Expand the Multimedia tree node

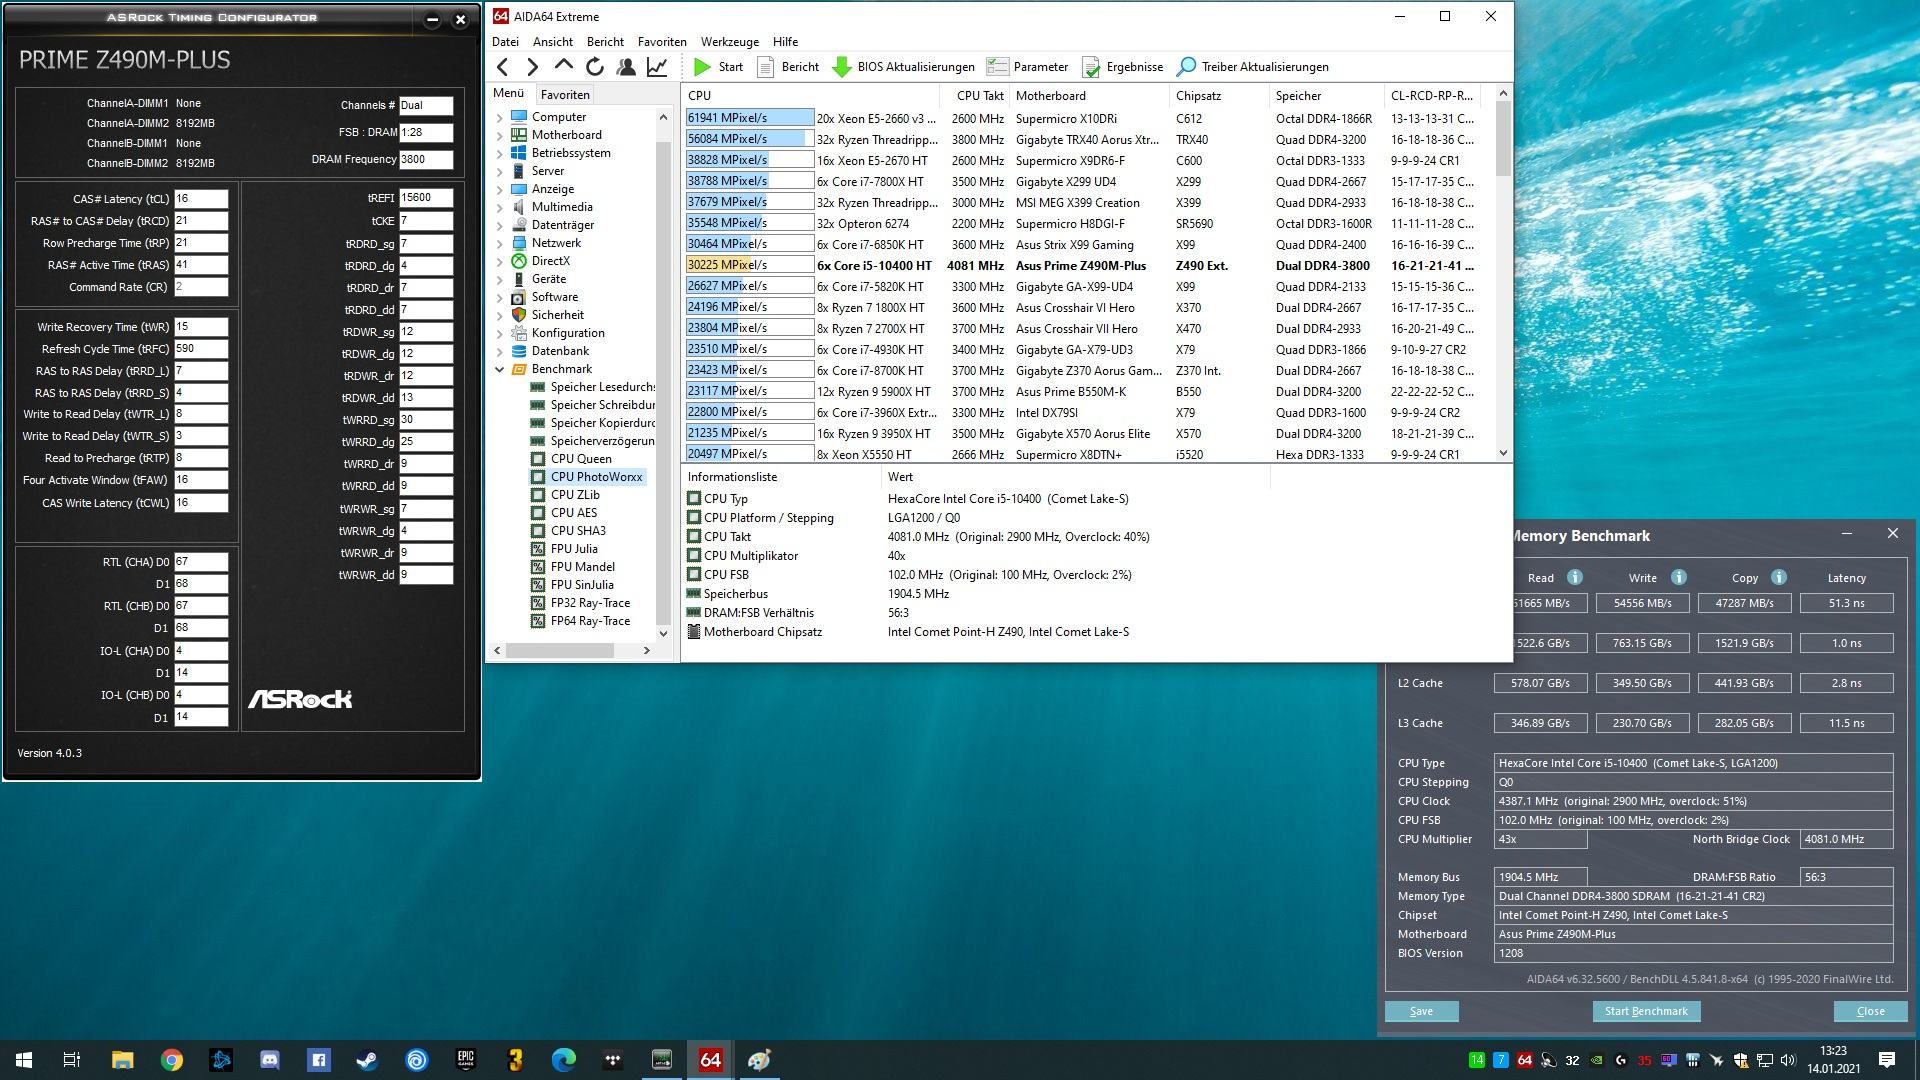500,207
